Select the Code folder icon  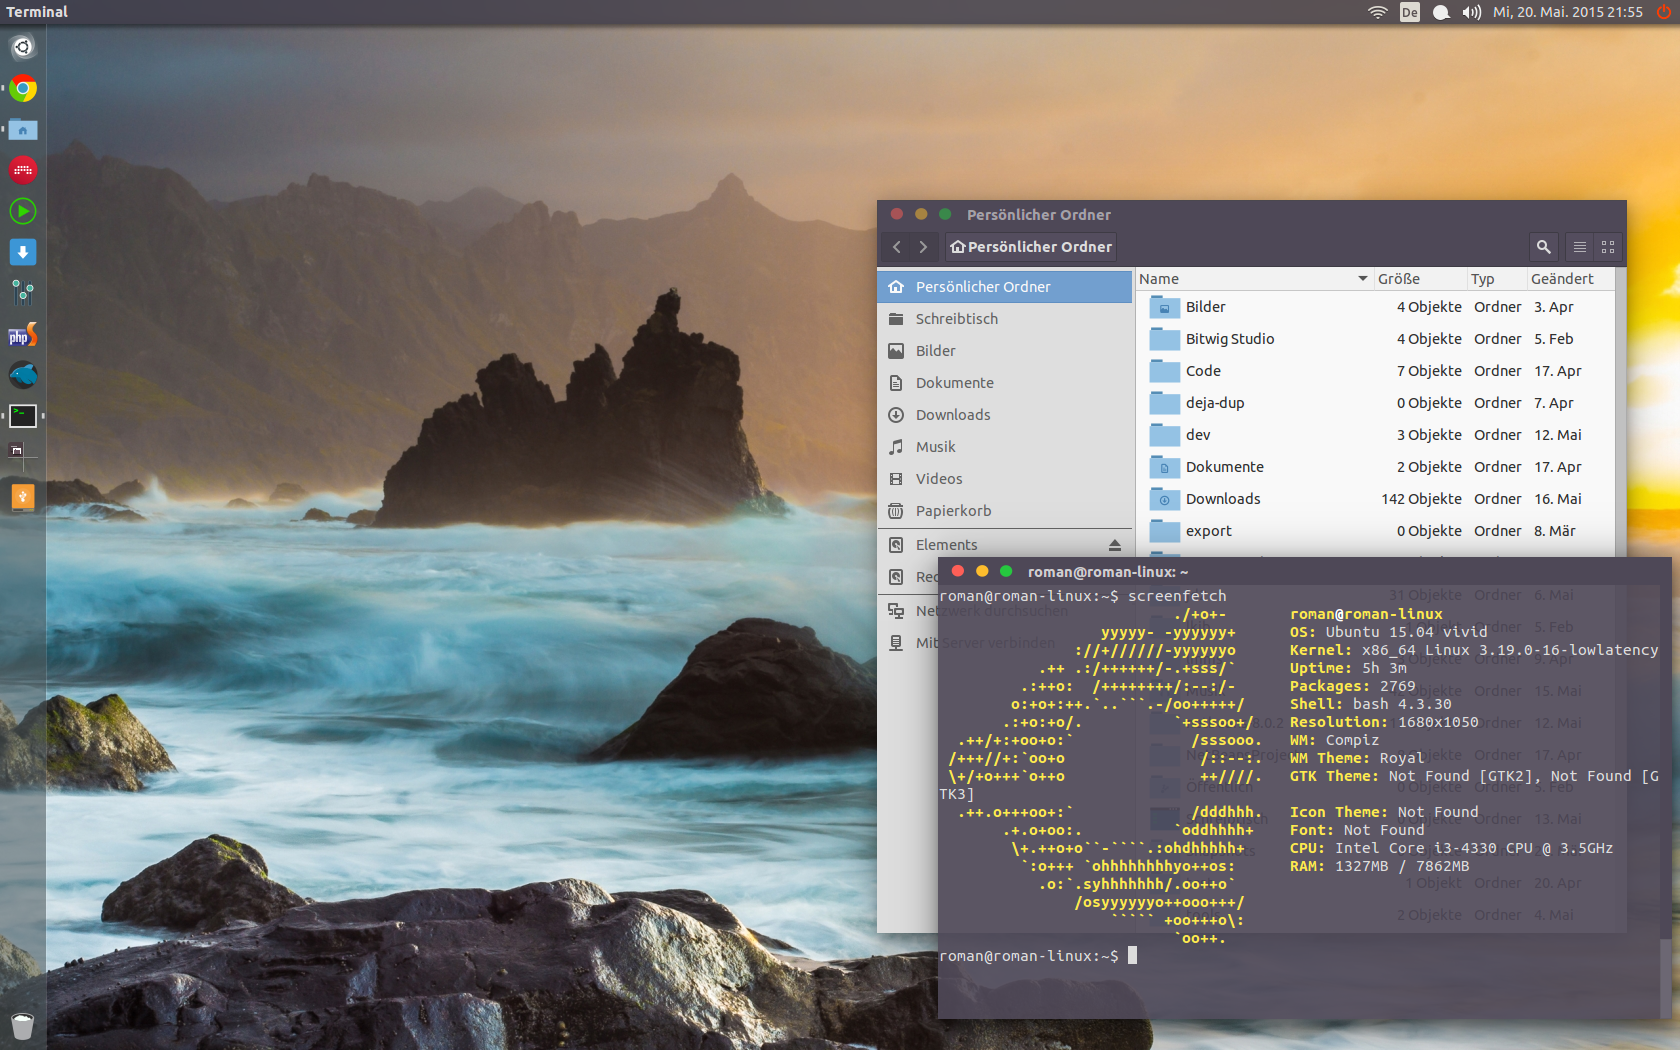pyautogui.click(x=1164, y=371)
